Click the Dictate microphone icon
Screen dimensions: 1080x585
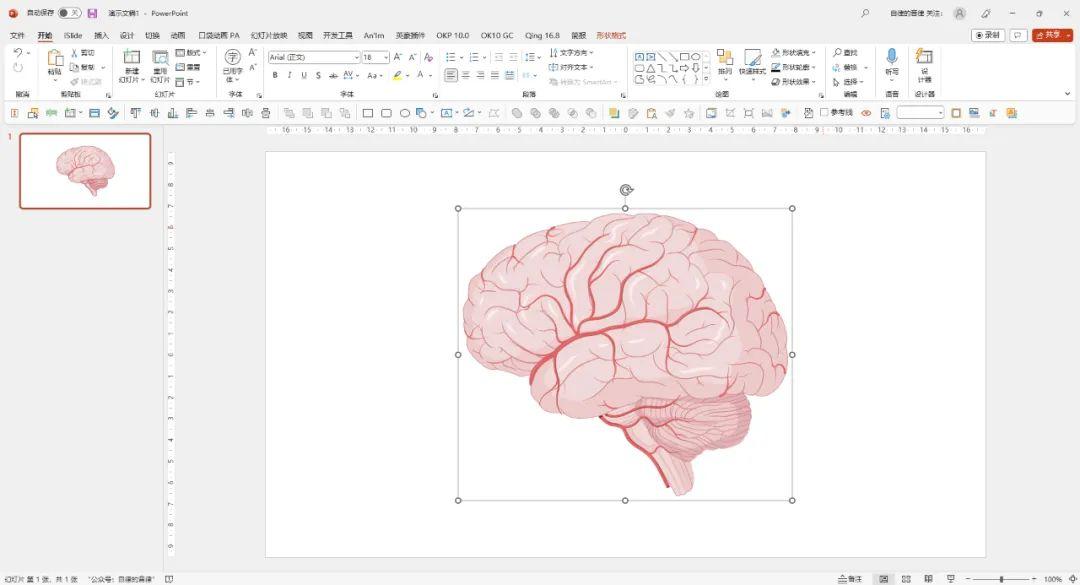(891, 58)
